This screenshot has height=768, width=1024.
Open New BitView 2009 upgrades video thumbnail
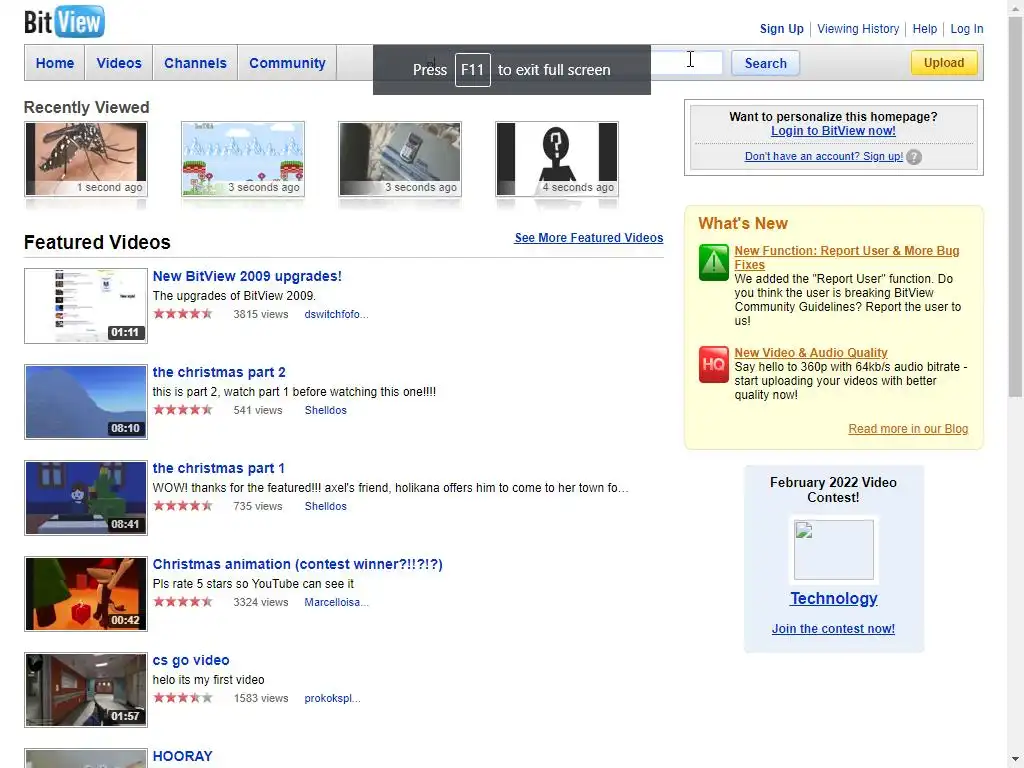(x=86, y=306)
